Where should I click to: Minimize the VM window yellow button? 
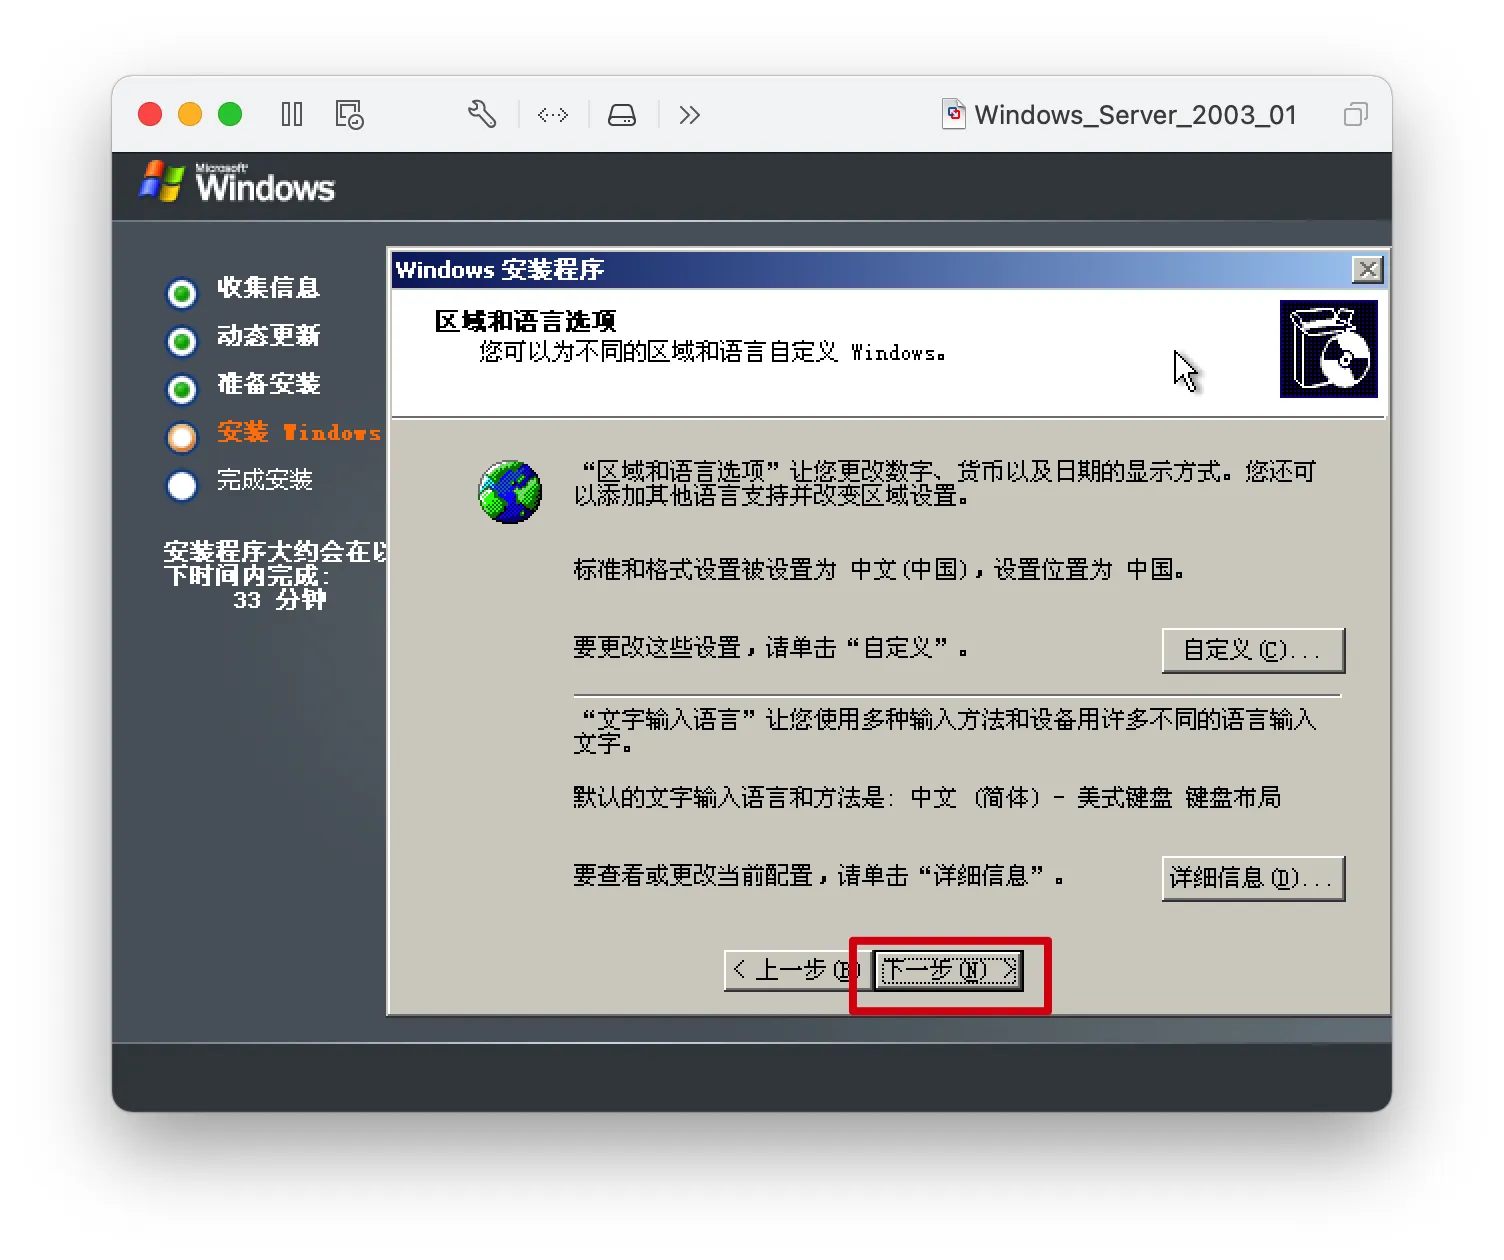tap(190, 114)
